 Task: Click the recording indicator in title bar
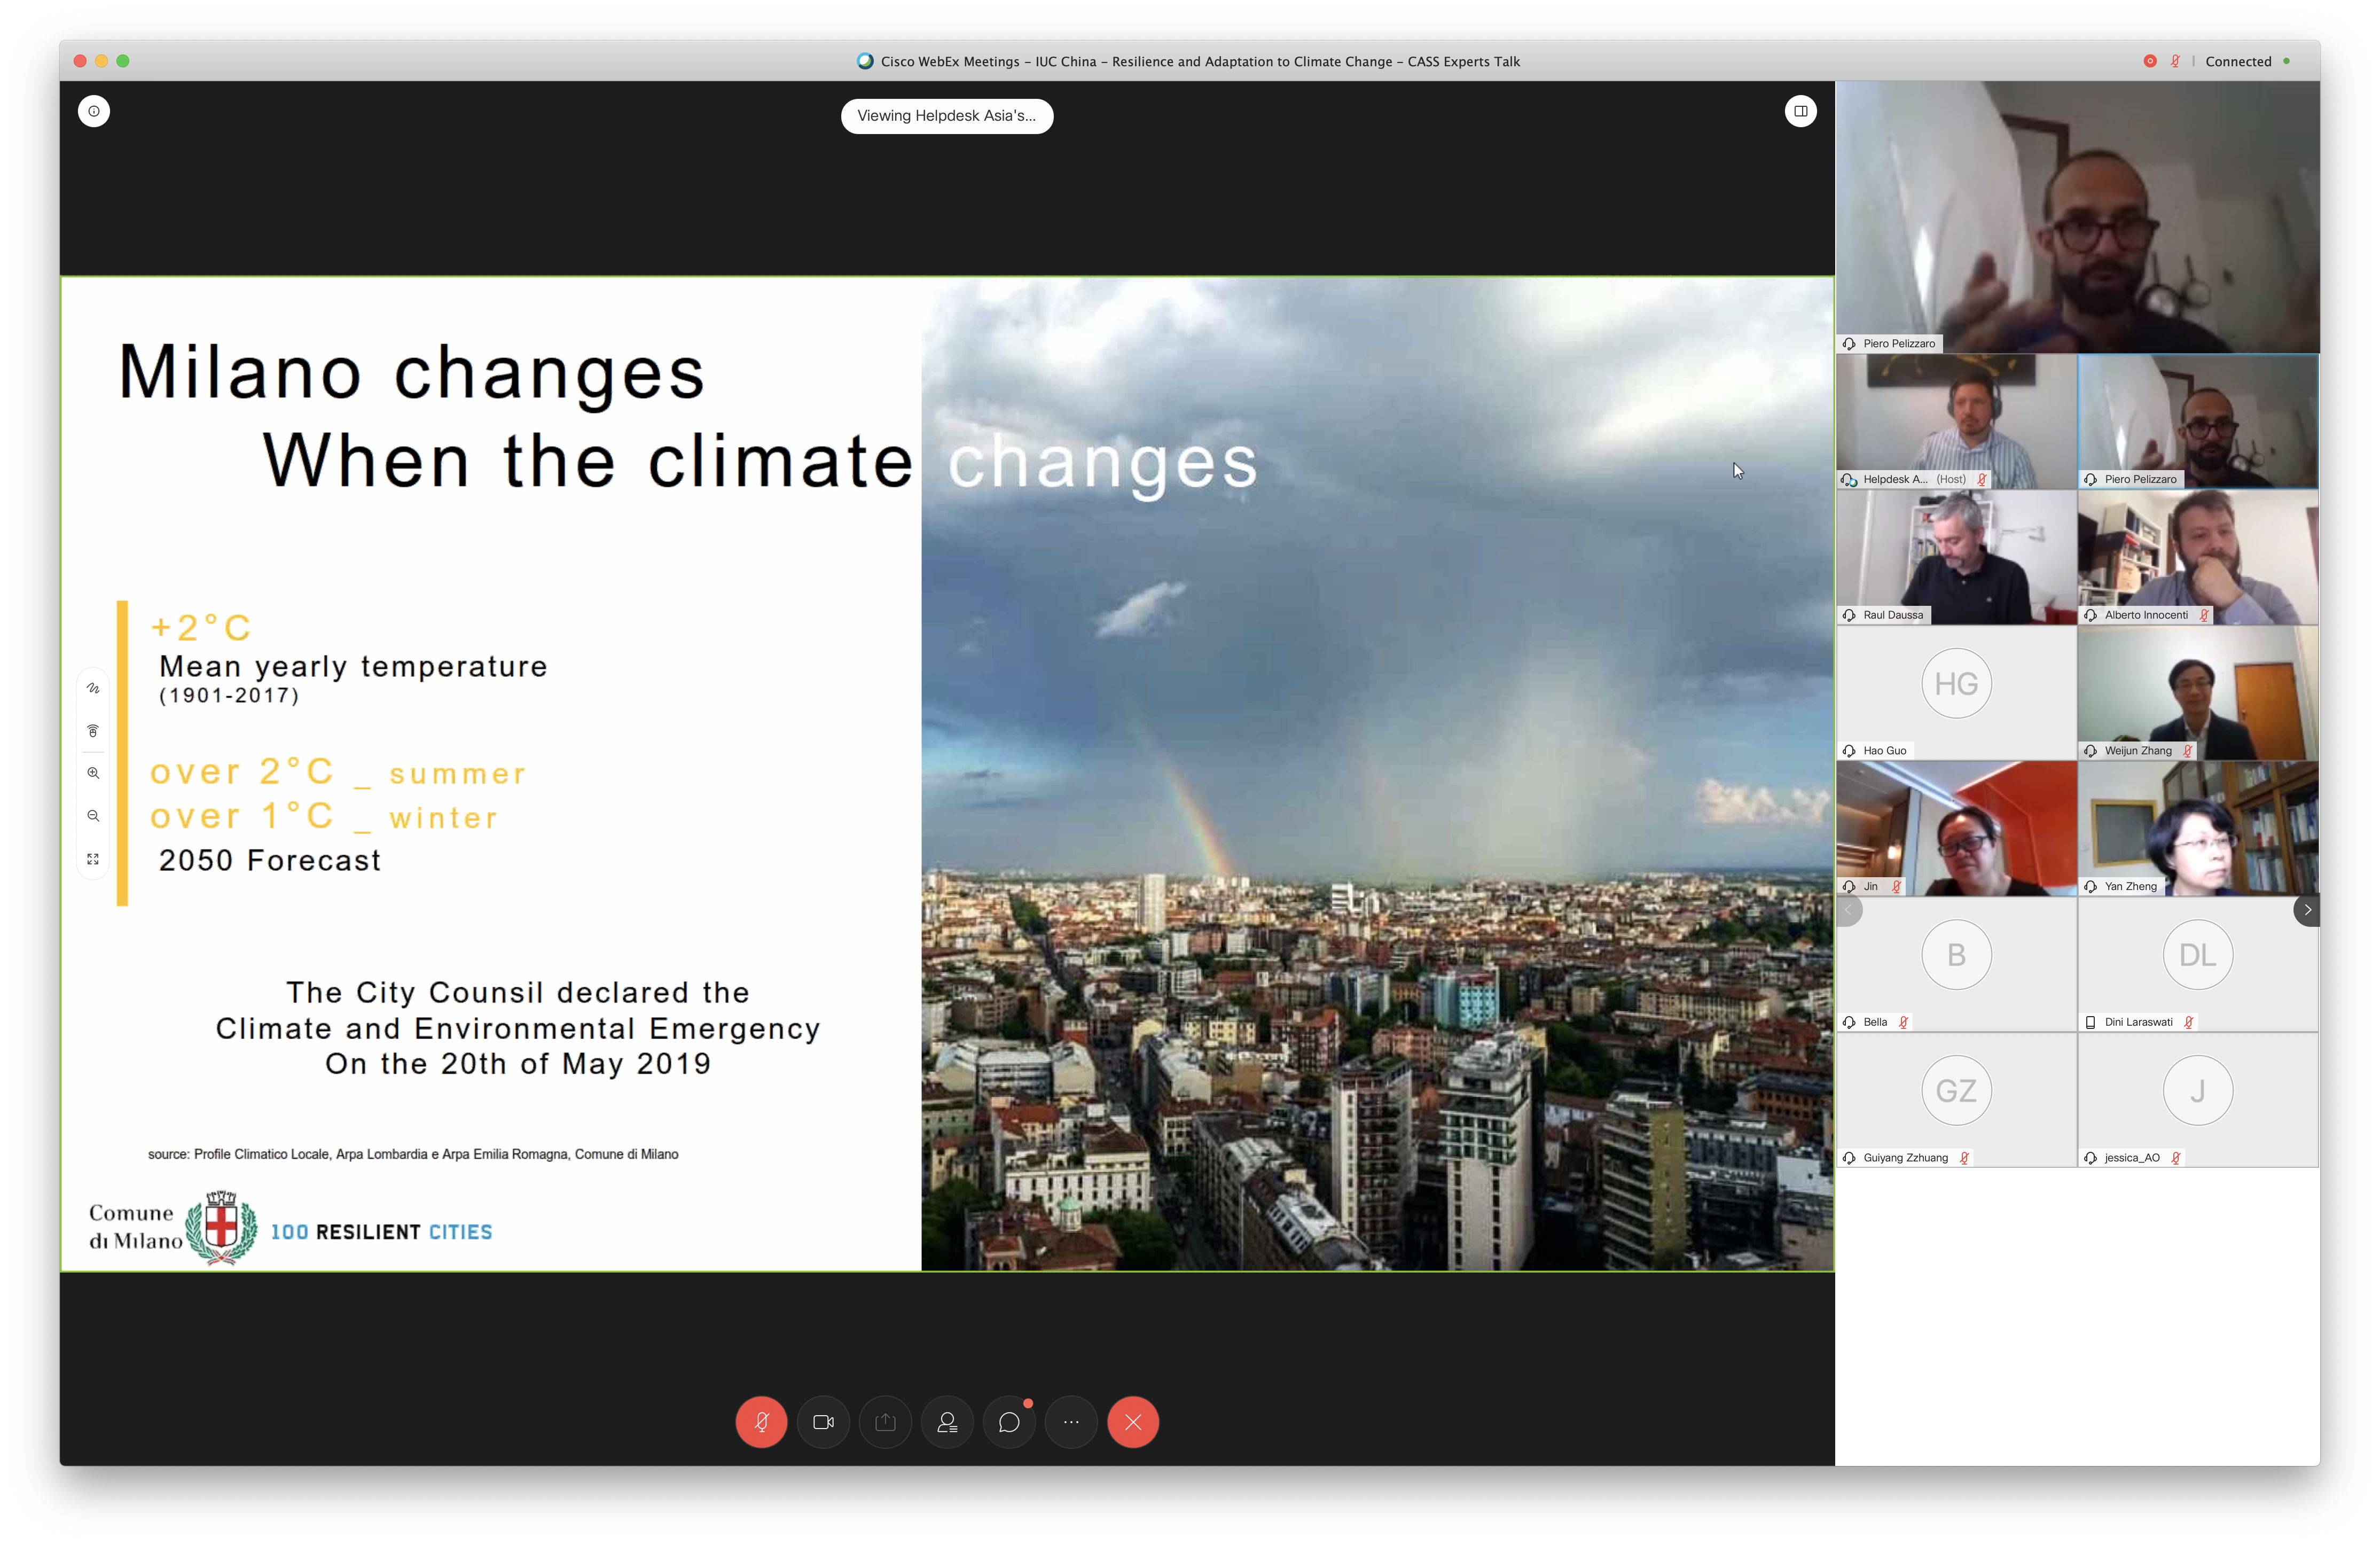coord(2150,61)
